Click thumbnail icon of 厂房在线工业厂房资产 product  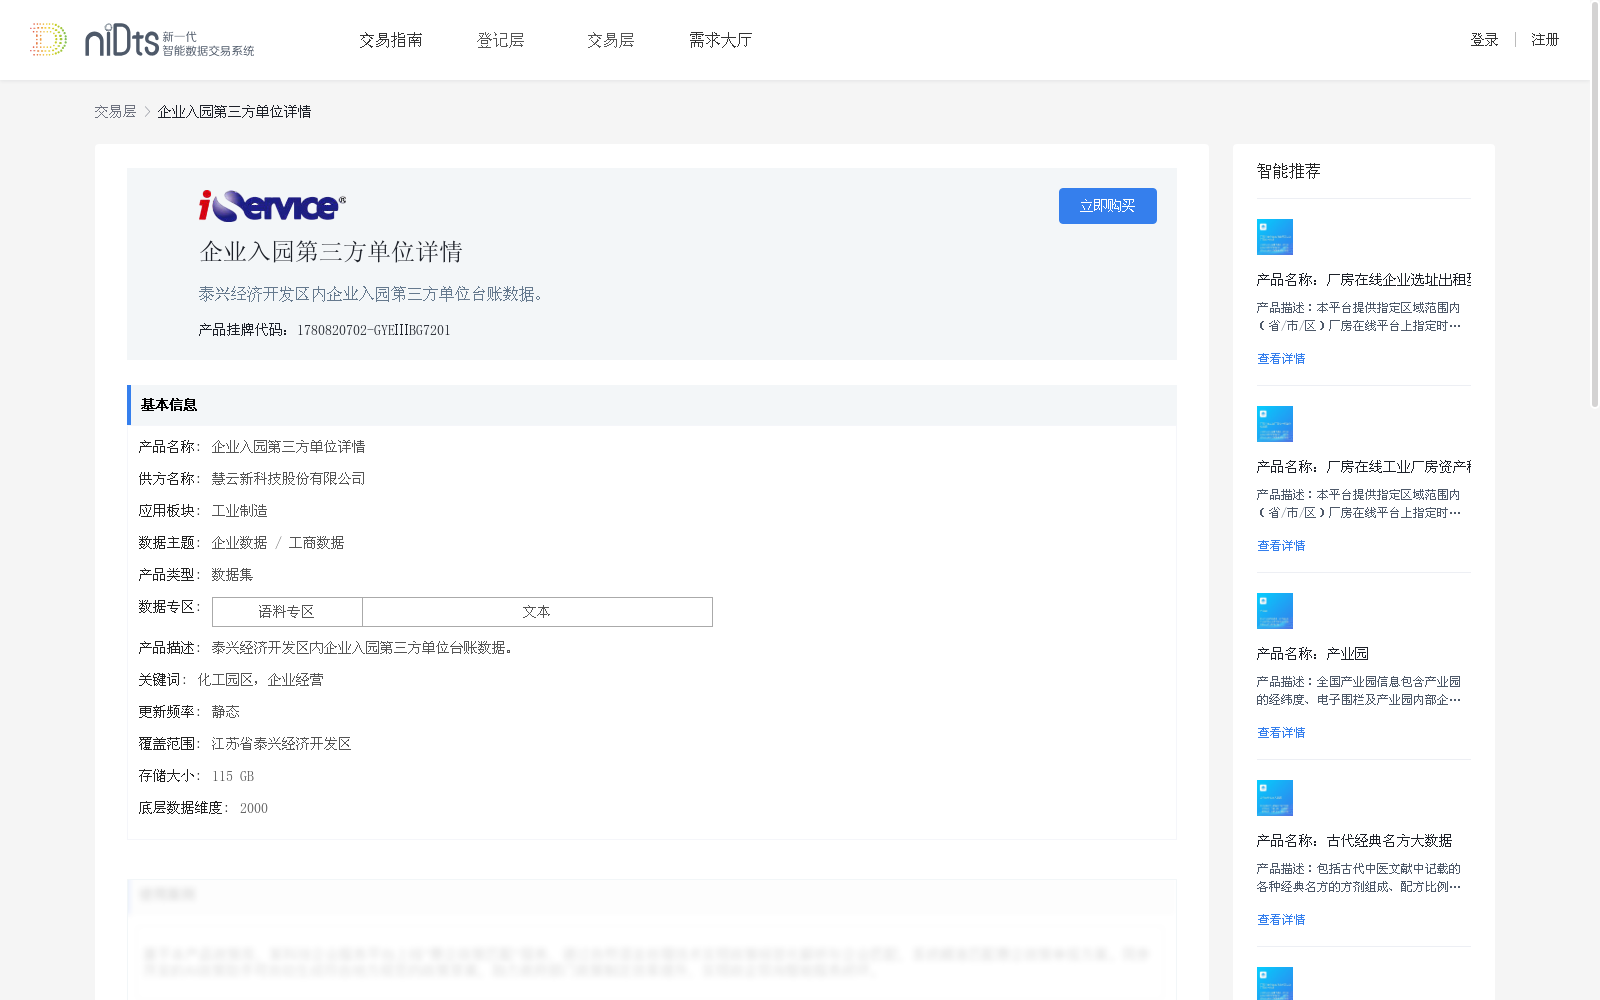tap(1275, 424)
